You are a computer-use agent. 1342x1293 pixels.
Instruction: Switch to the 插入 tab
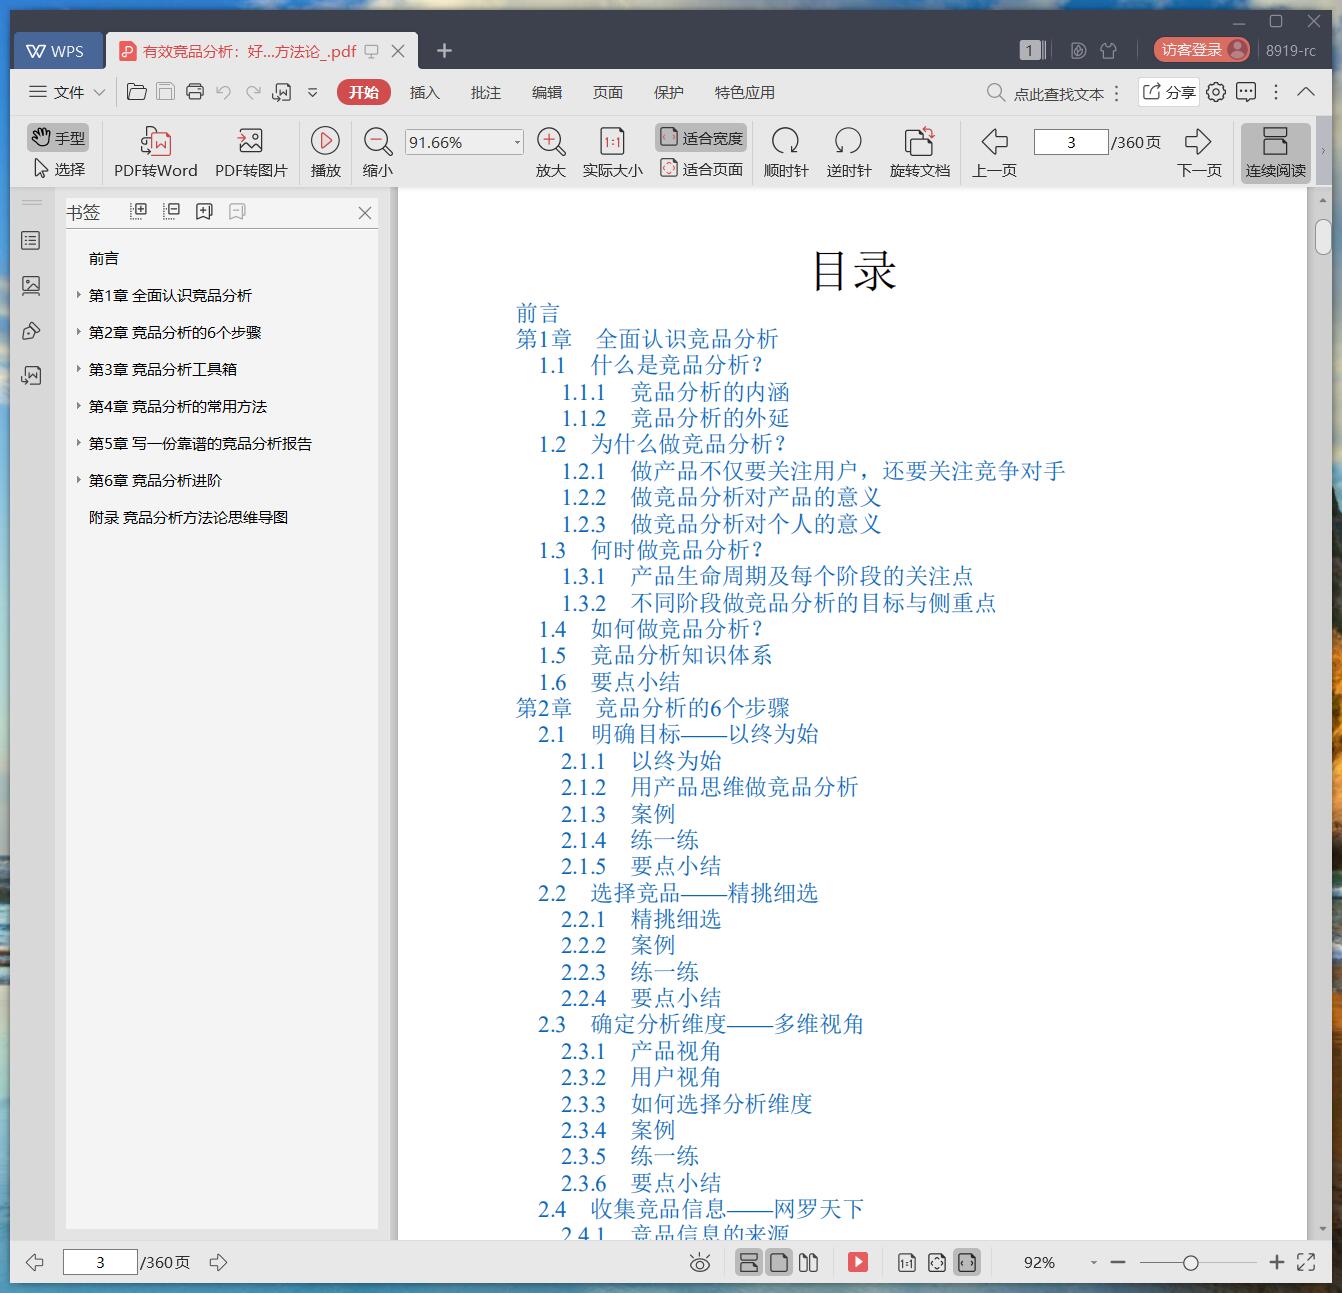click(424, 92)
